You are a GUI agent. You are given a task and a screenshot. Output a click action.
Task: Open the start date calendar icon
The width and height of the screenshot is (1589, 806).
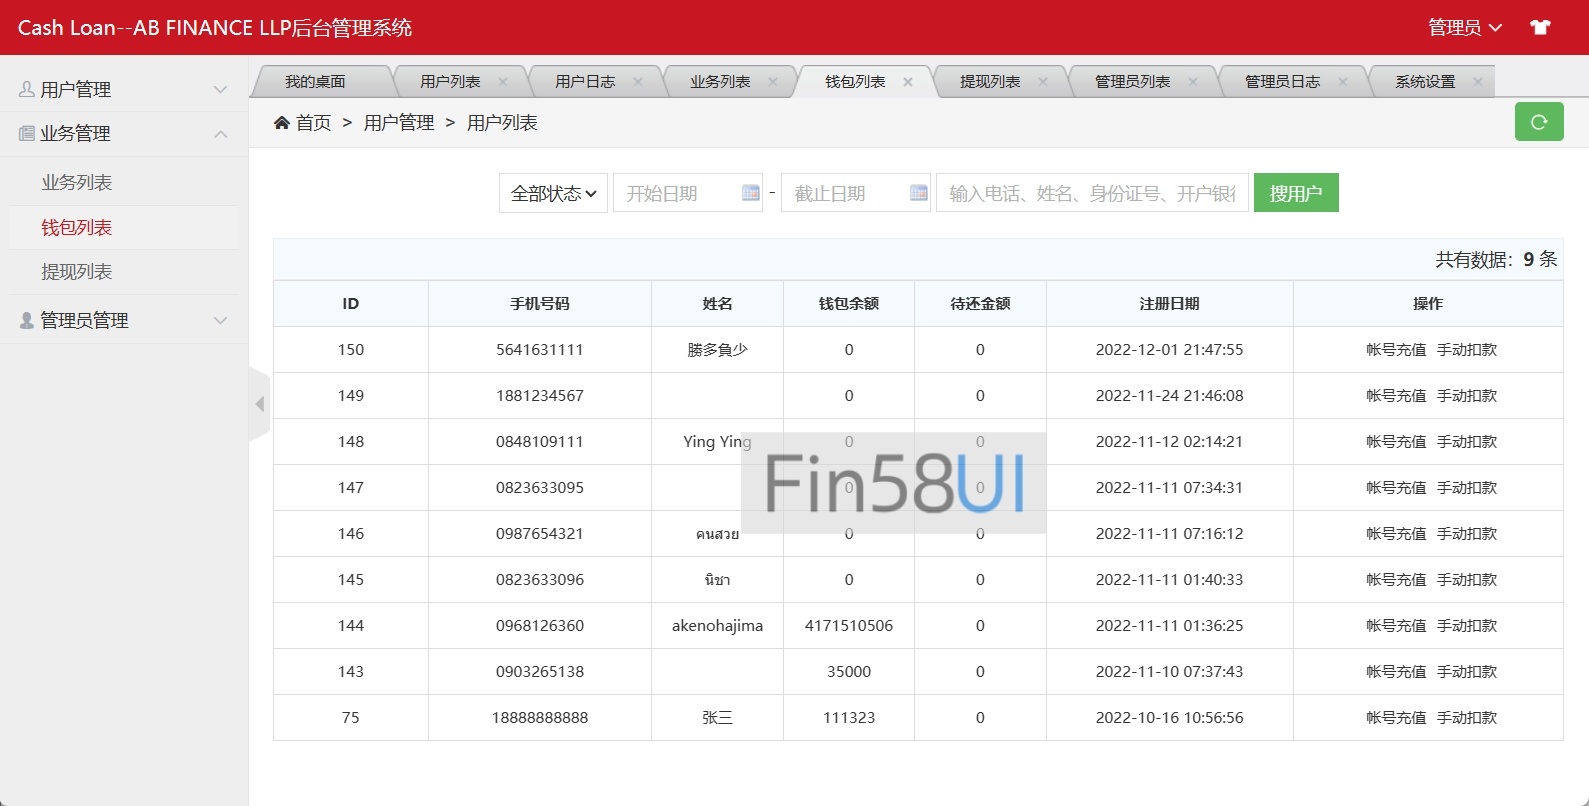click(750, 193)
